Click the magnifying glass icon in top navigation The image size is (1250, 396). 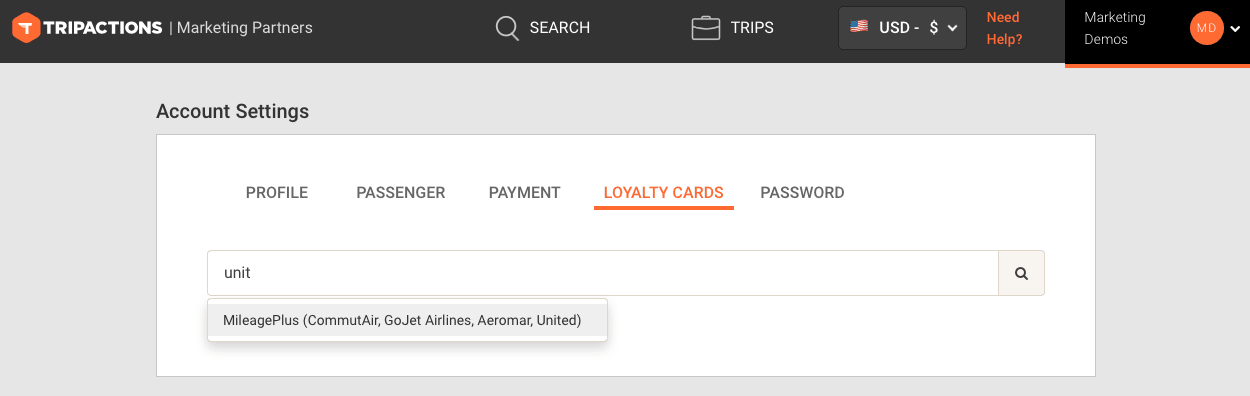(508, 28)
